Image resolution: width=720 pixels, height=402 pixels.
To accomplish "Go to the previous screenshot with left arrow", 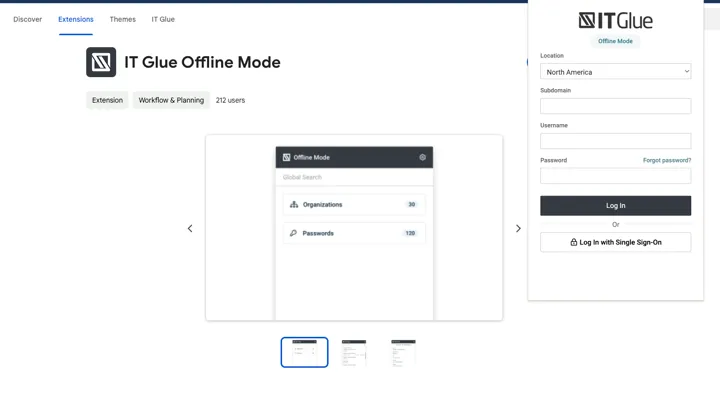I will pos(190,228).
